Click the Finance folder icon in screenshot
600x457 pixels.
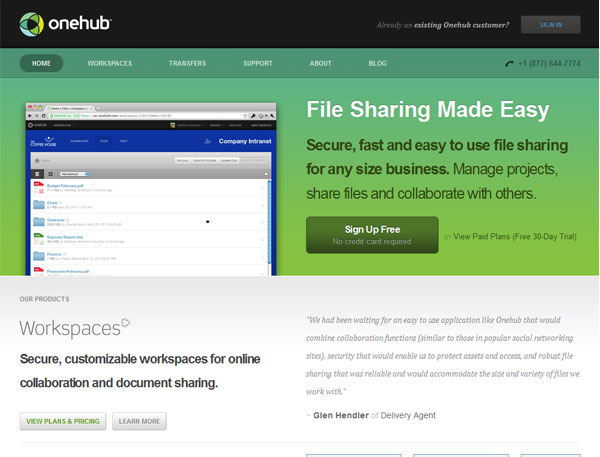(39, 256)
